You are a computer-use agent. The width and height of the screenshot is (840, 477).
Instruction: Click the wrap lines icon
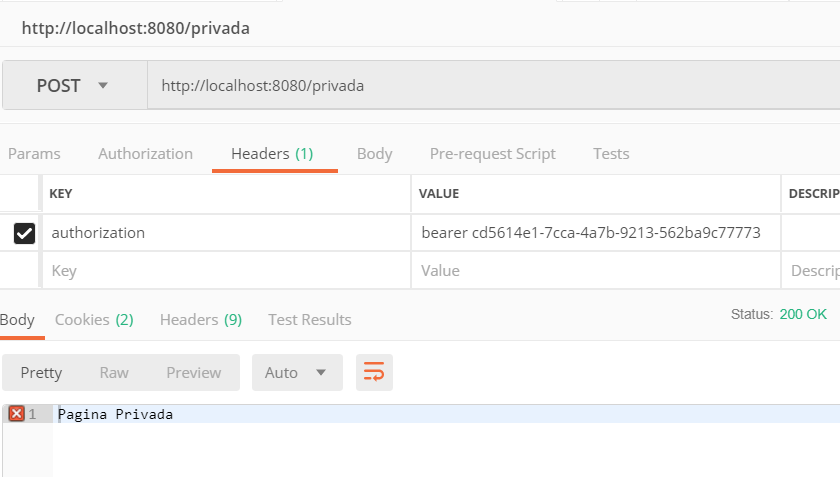click(x=374, y=372)
